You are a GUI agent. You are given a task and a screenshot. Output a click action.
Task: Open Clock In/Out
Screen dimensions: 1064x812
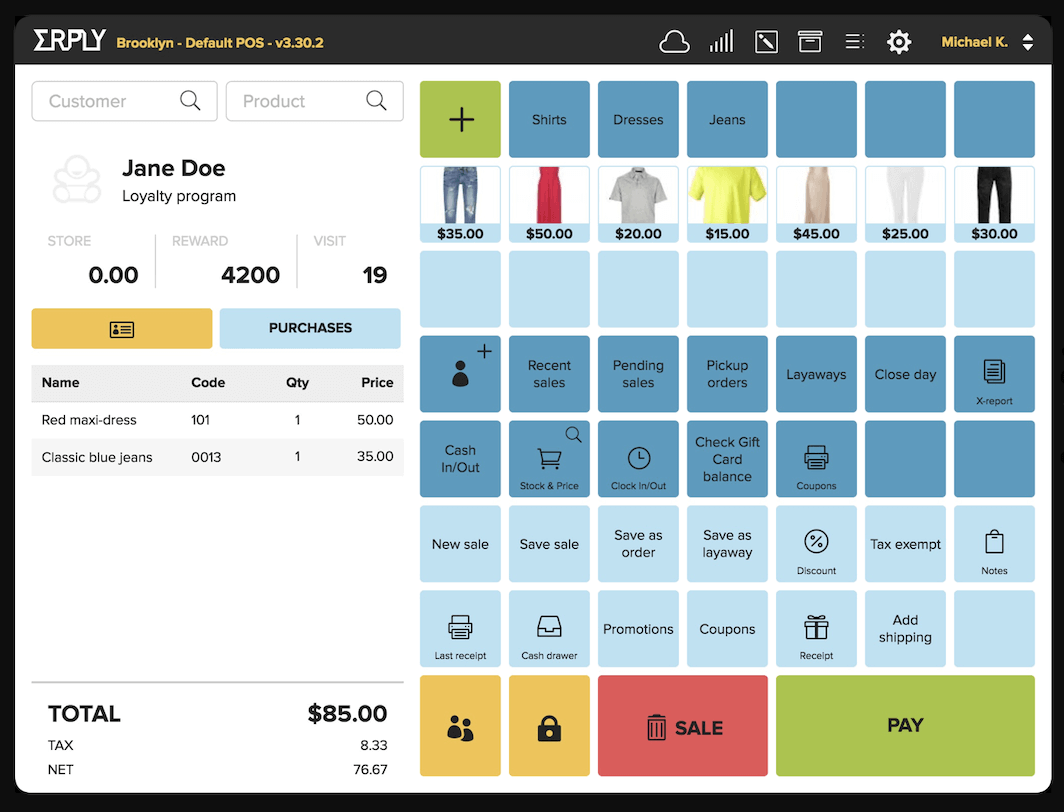tap(638, 459)
